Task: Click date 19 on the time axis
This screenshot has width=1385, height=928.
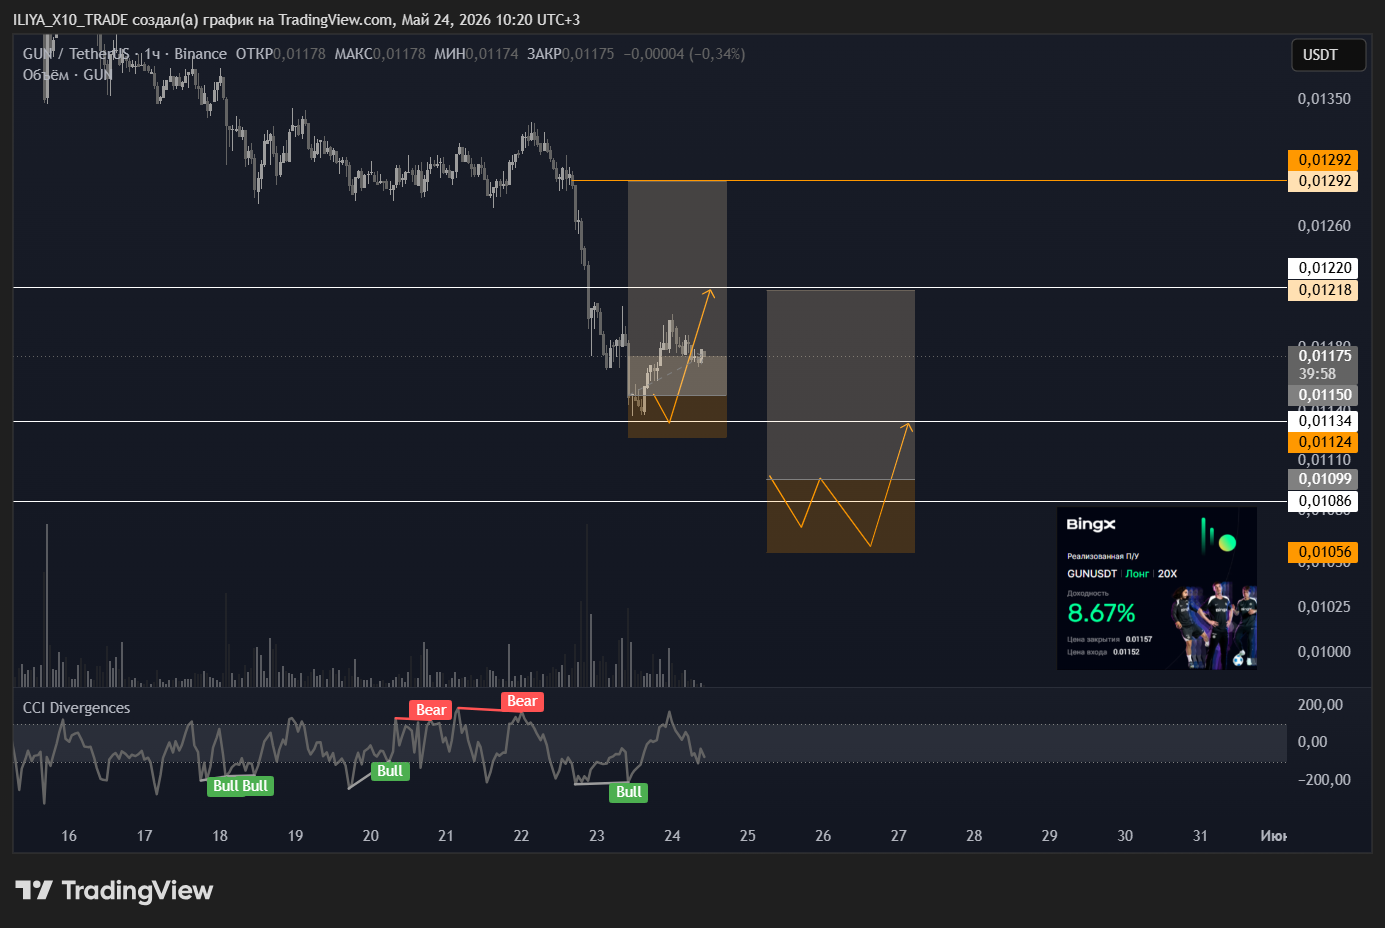Action: point(295,836)
